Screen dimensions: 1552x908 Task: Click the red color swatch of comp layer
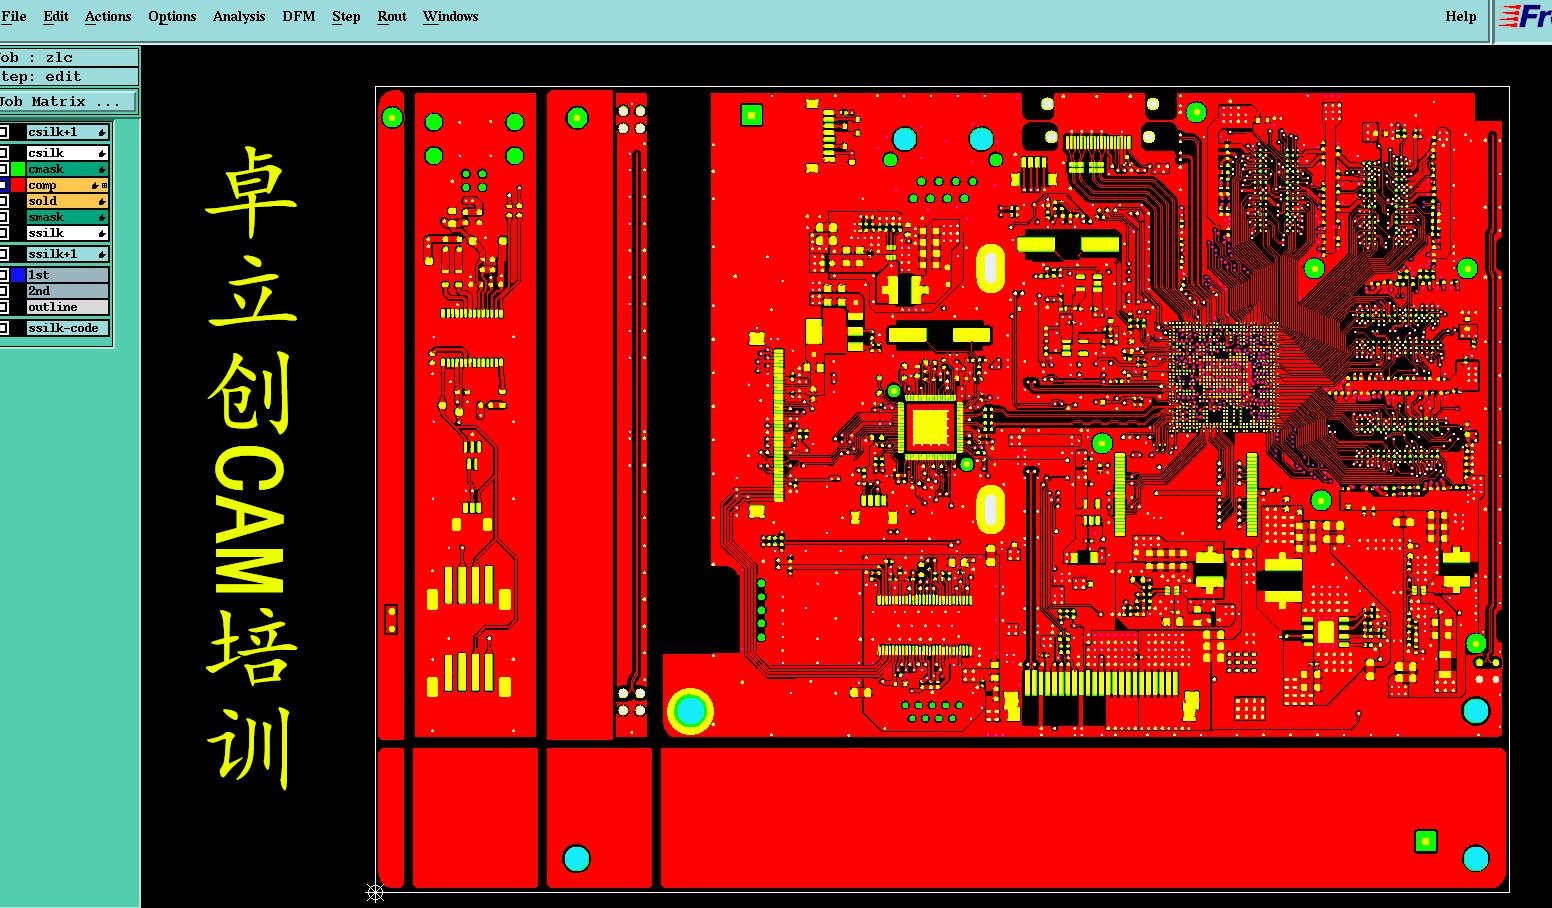pos(18,185)
